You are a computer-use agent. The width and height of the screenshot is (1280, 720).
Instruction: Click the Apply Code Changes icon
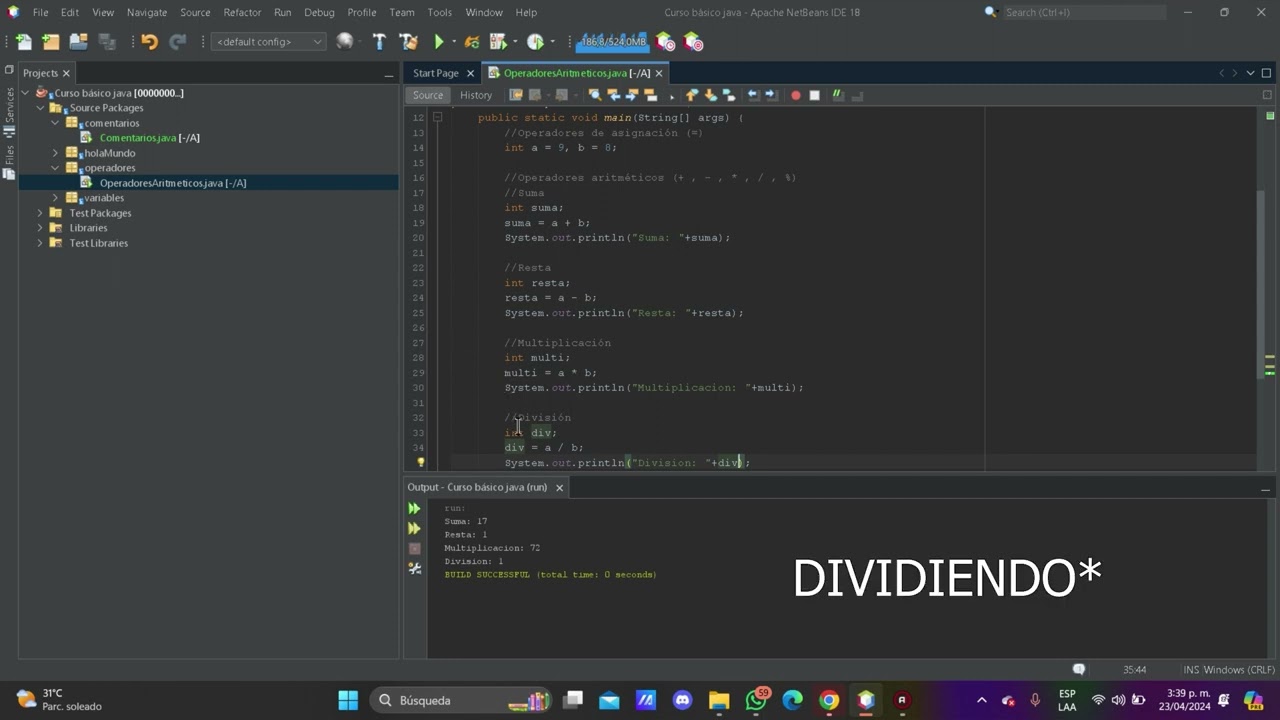pyautogui.click(x=472, y=42)
